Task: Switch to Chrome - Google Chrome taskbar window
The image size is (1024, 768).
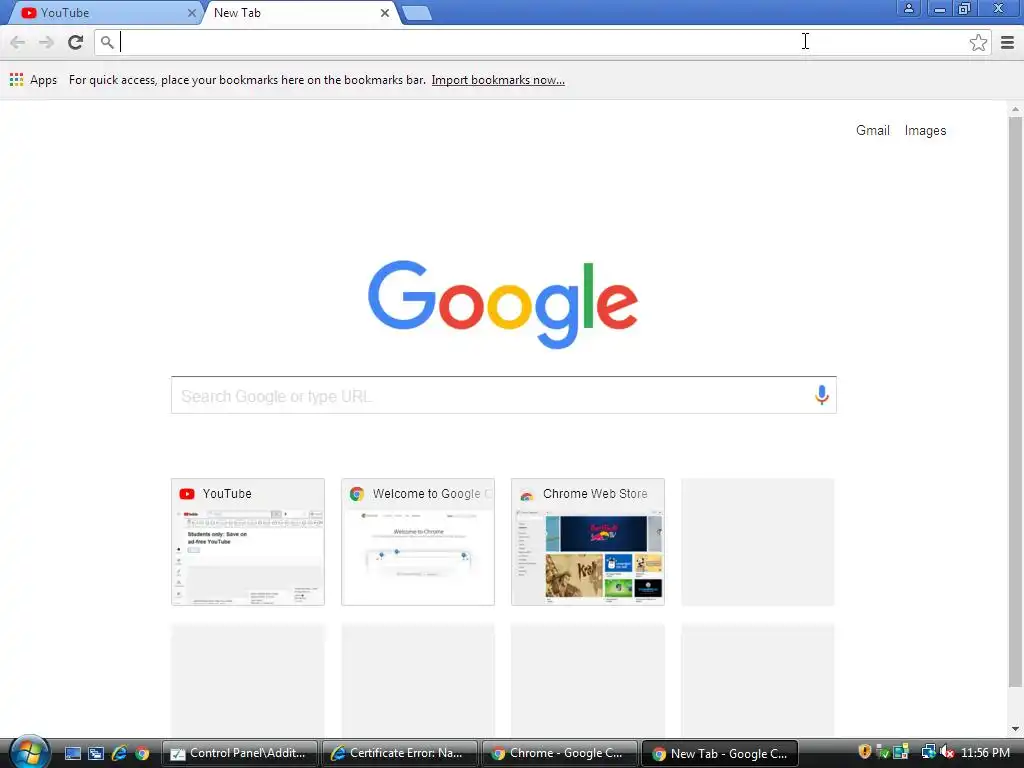Action: (559, 754)
